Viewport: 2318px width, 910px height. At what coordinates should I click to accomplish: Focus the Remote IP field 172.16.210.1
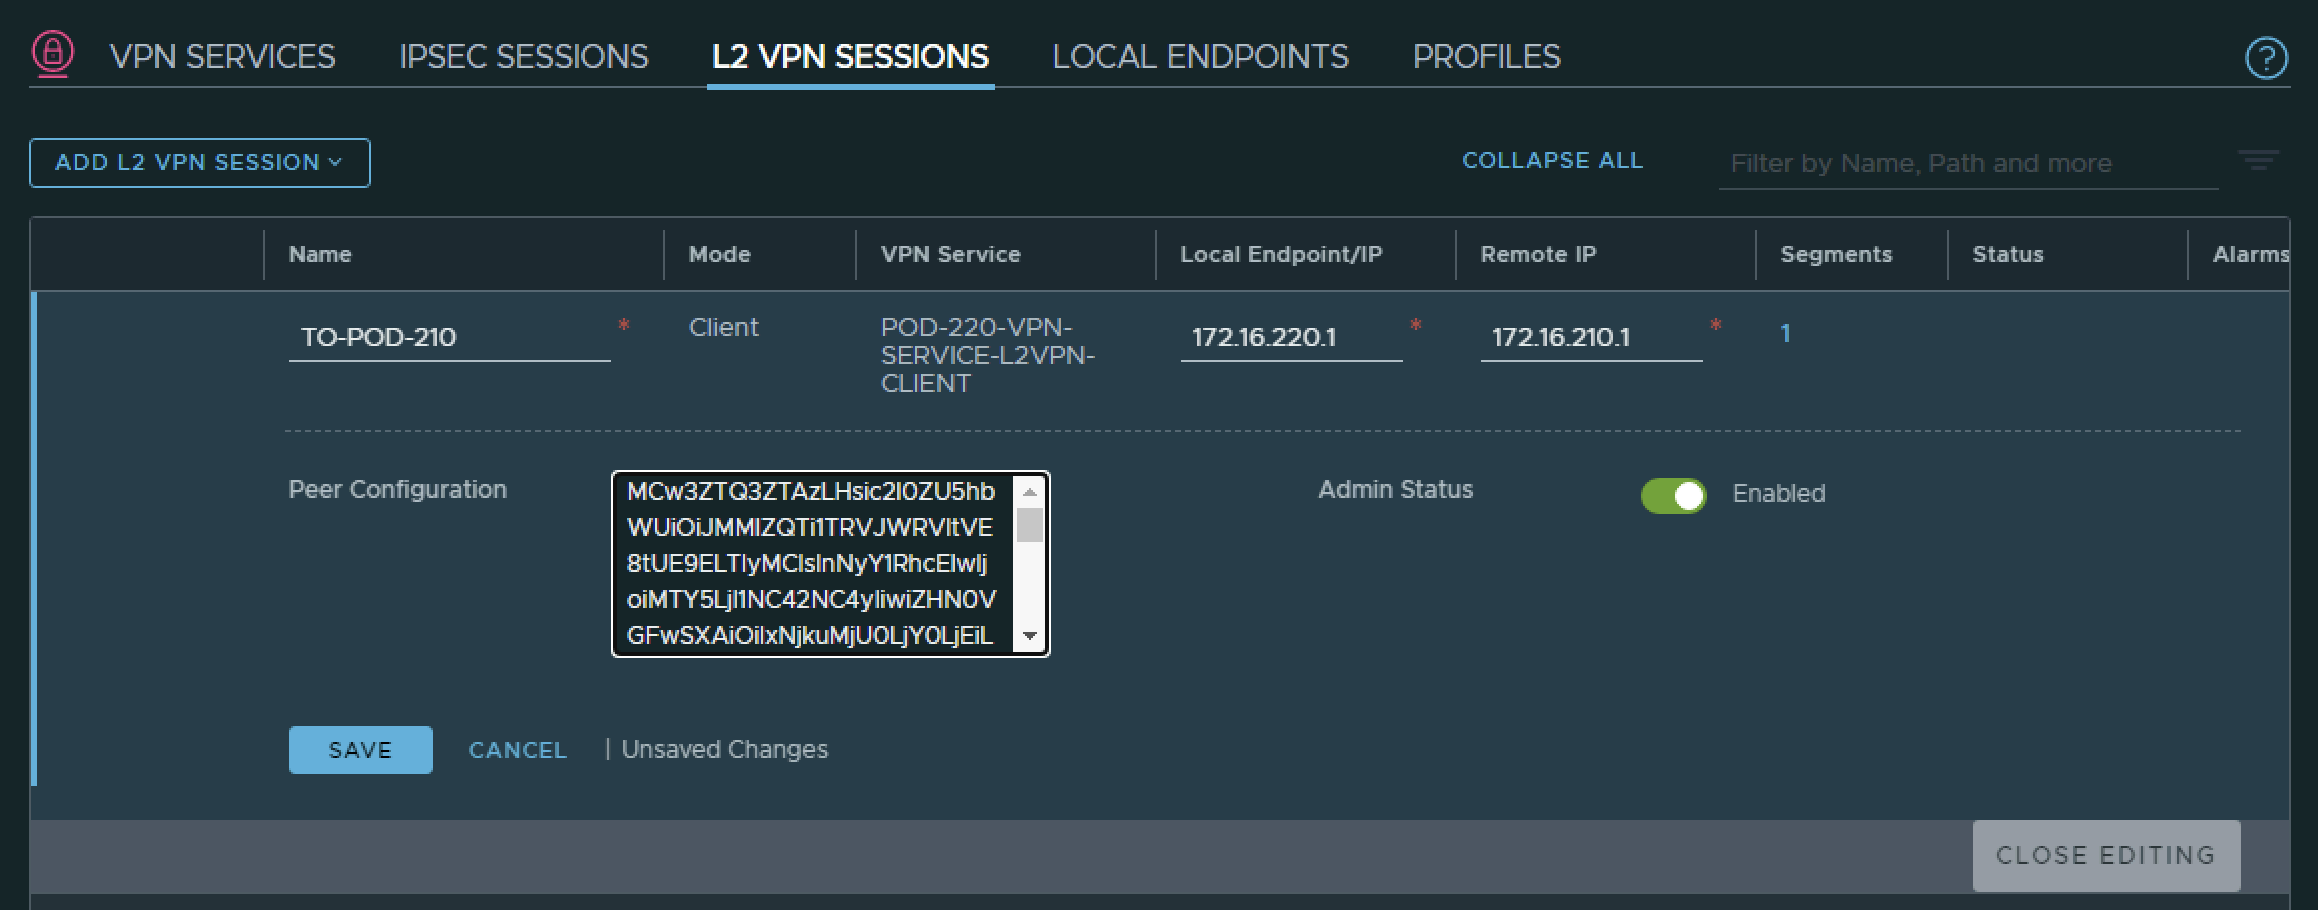(1590, 338)
